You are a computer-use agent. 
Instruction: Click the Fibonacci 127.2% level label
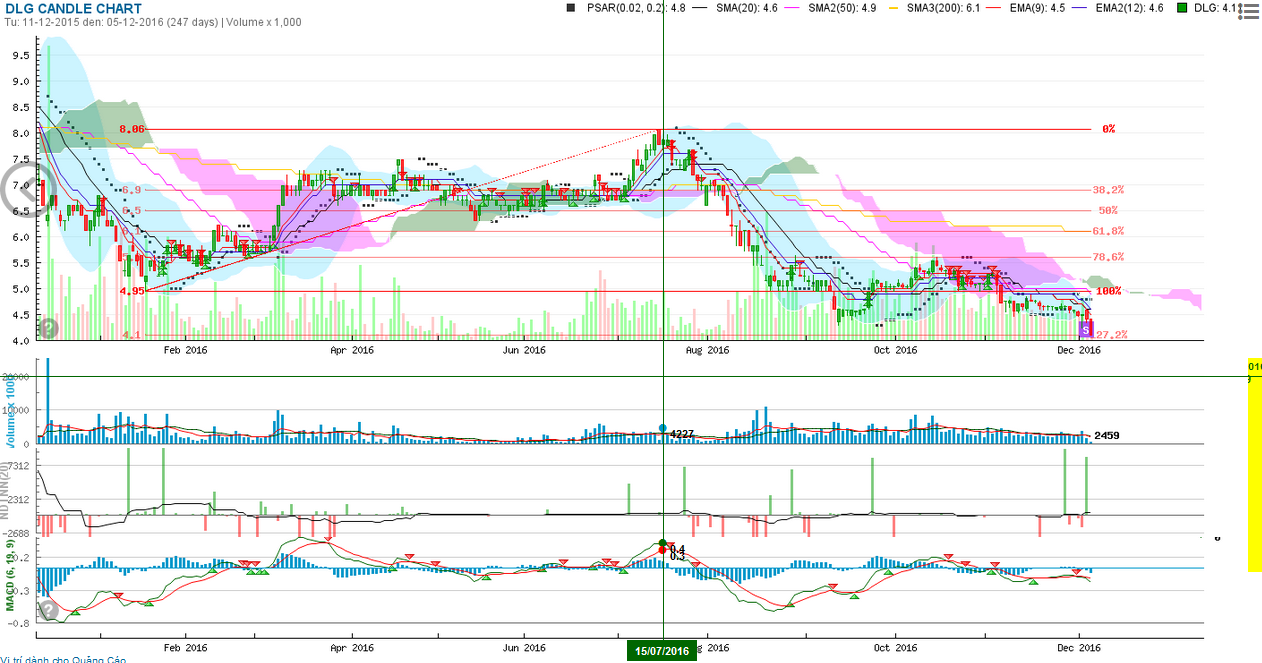[1109, 334]
